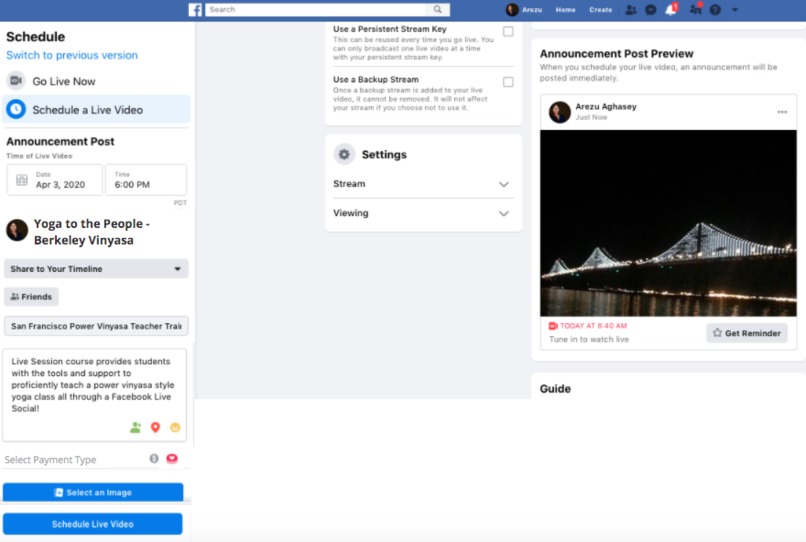Image resolution: width=806 pixels, height=542 pixels.
Task: Enable Use a Persistent Stream Key checkbox
Action: [x=508, y=31]
